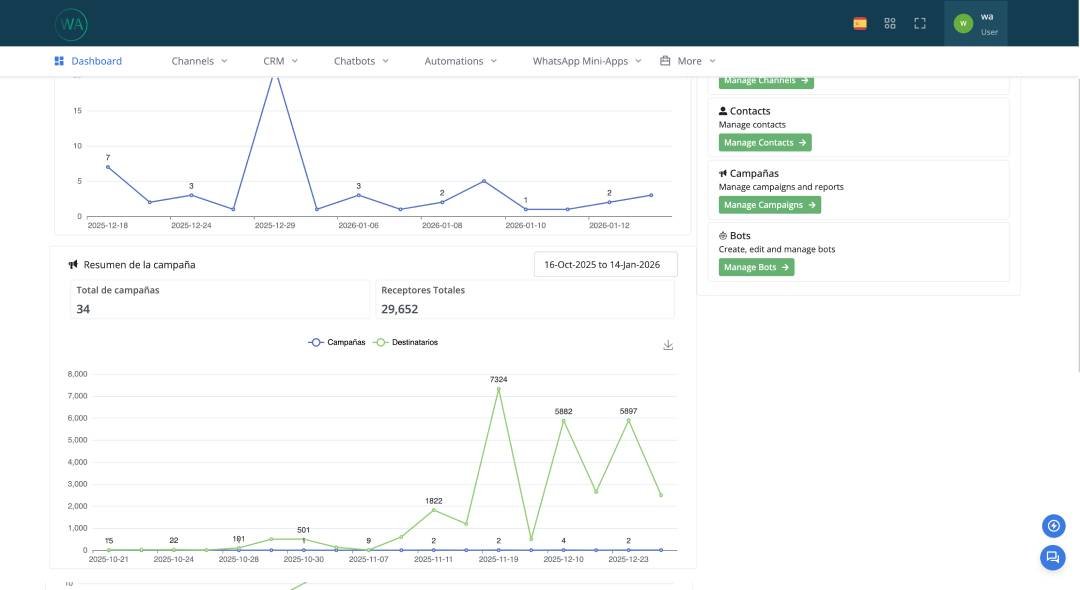This screenshot has width=1080, height=590.
Task: Expand the CRM dropdown menu
Action: click(280, 61)
